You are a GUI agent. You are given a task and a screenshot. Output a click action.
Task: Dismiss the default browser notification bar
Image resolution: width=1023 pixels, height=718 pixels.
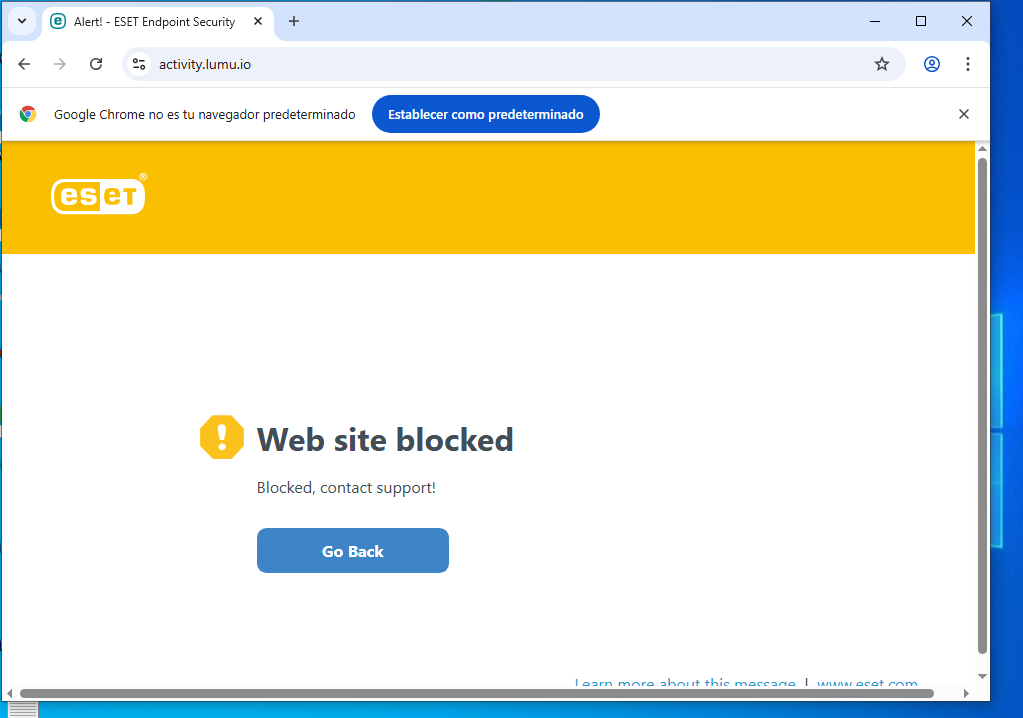pos(964,114)
